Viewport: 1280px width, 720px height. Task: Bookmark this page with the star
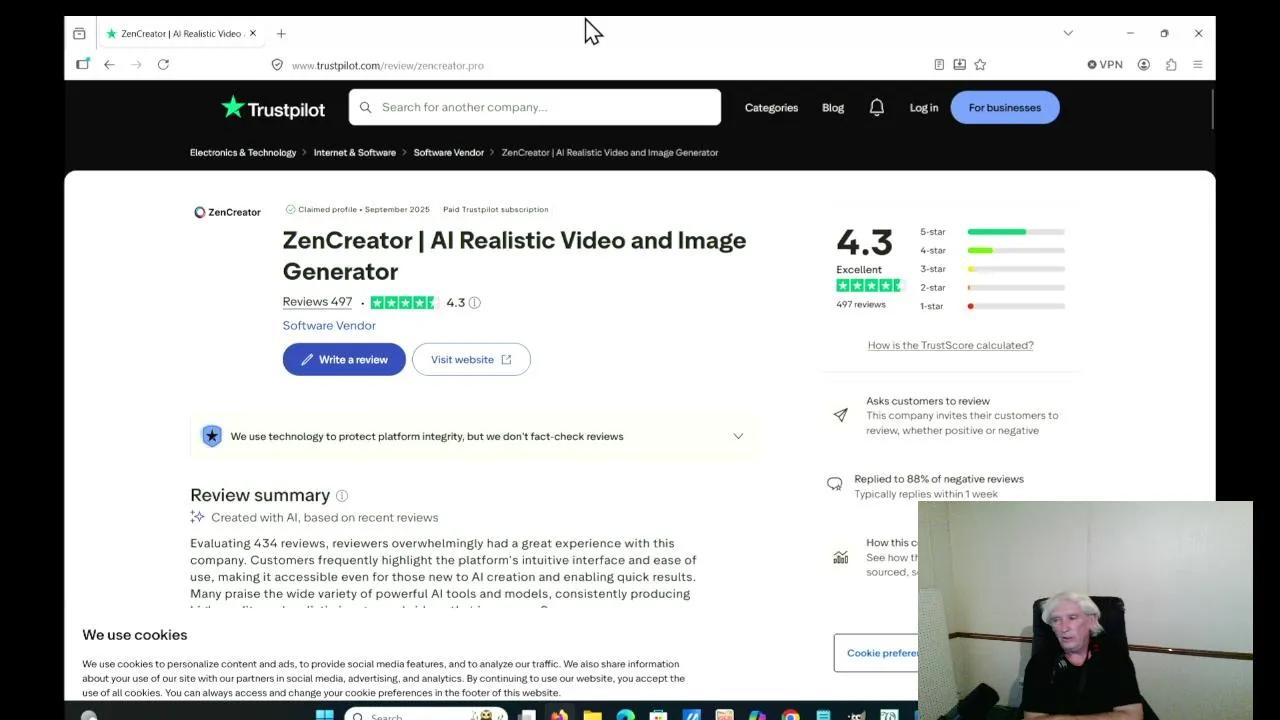pos(980,65)
